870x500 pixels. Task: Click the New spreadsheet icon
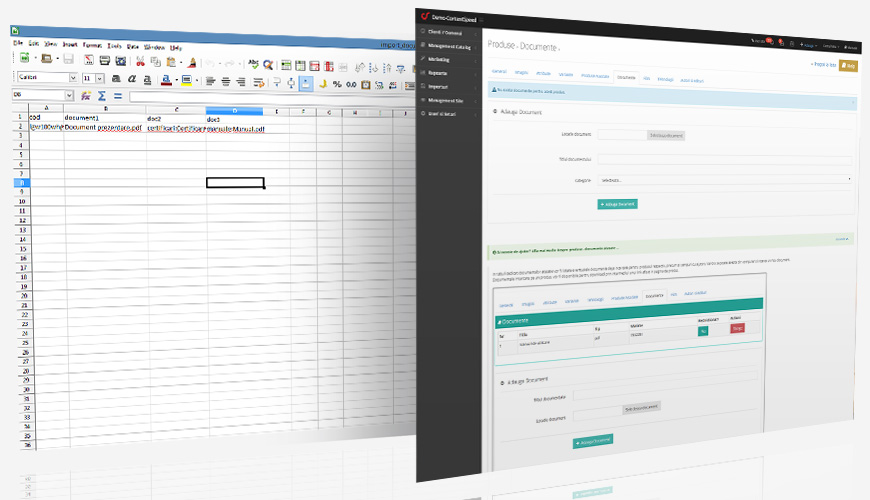(x=24, y=57)
